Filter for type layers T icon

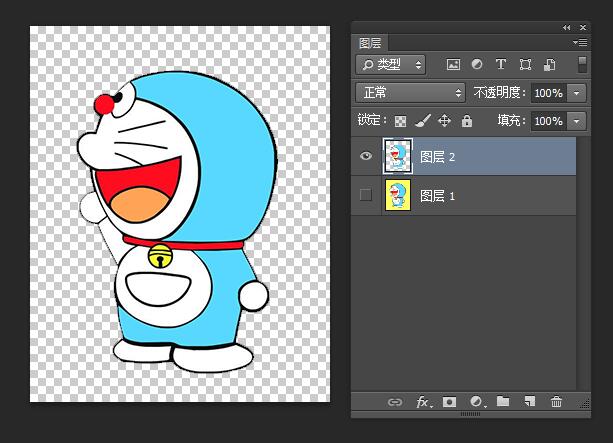click(501, 64)
